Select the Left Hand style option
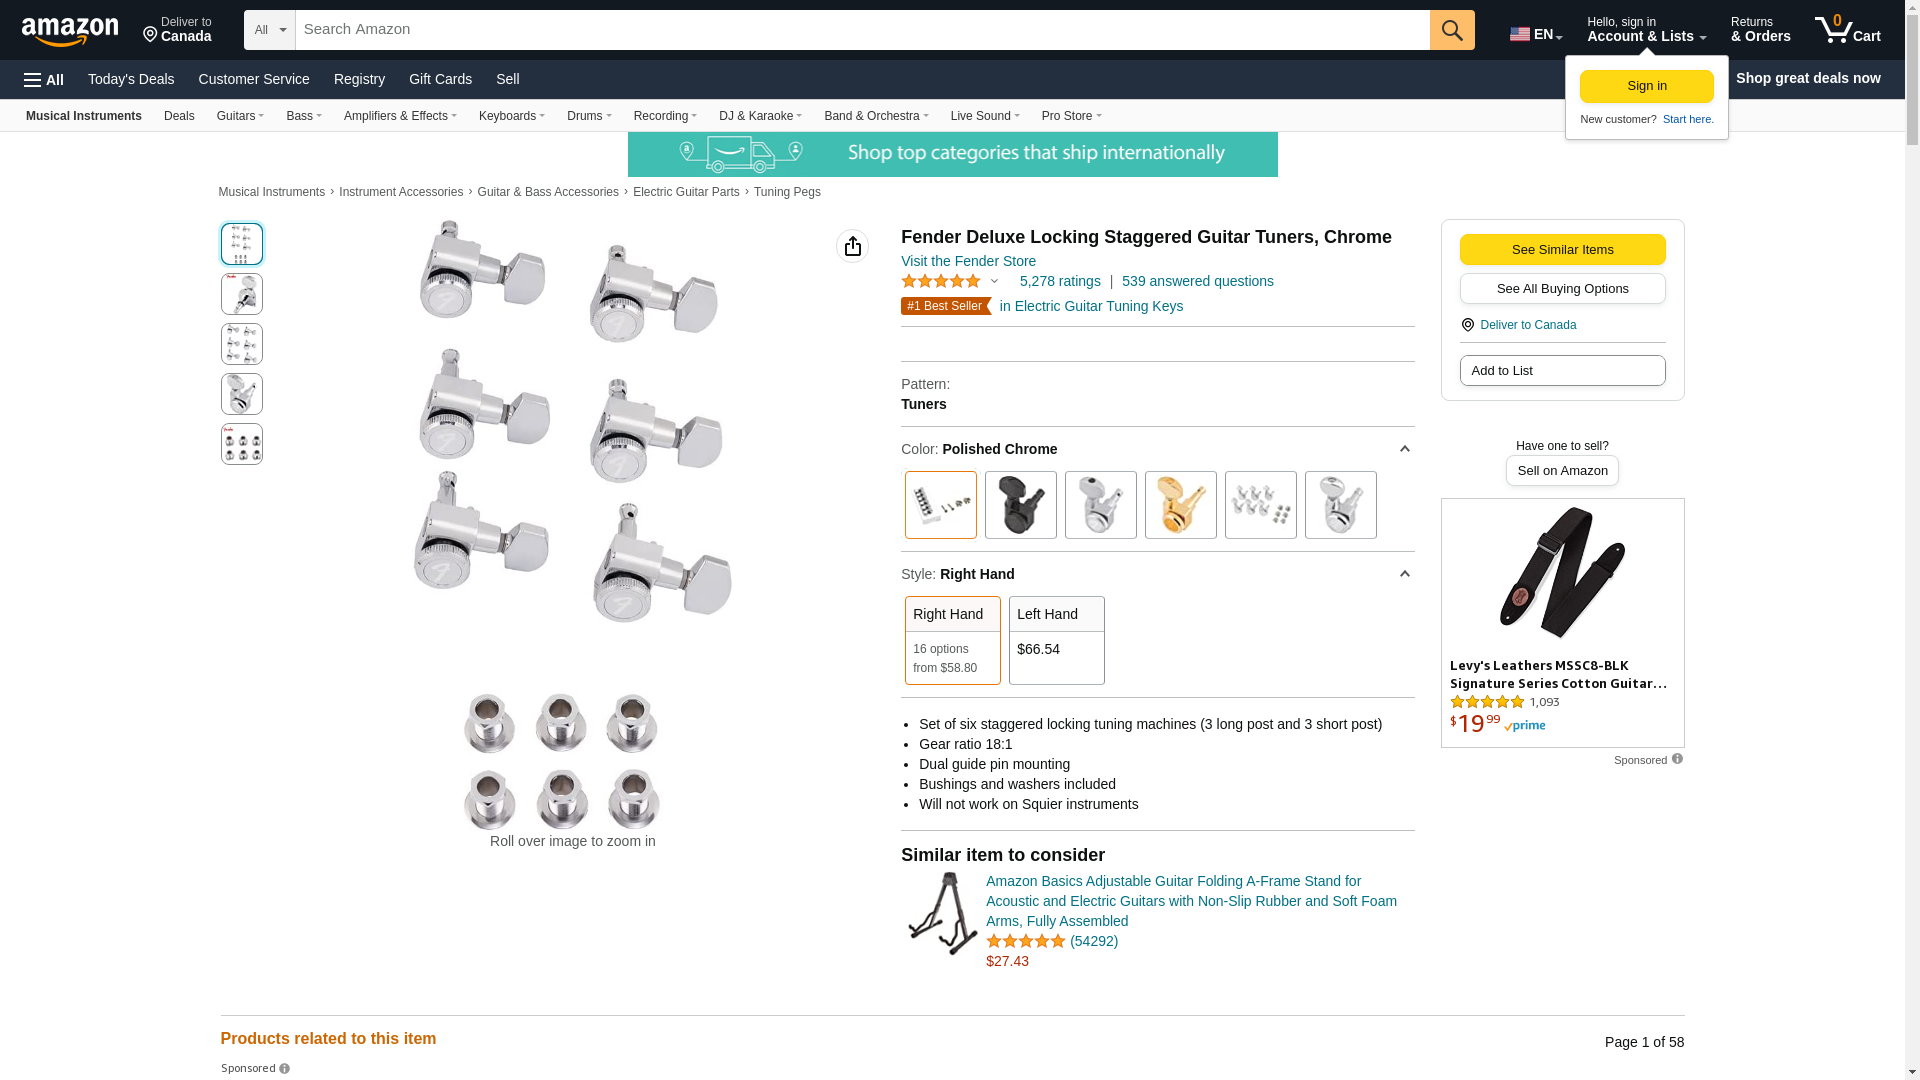 pyautogui.click(x=1056, y=640)
